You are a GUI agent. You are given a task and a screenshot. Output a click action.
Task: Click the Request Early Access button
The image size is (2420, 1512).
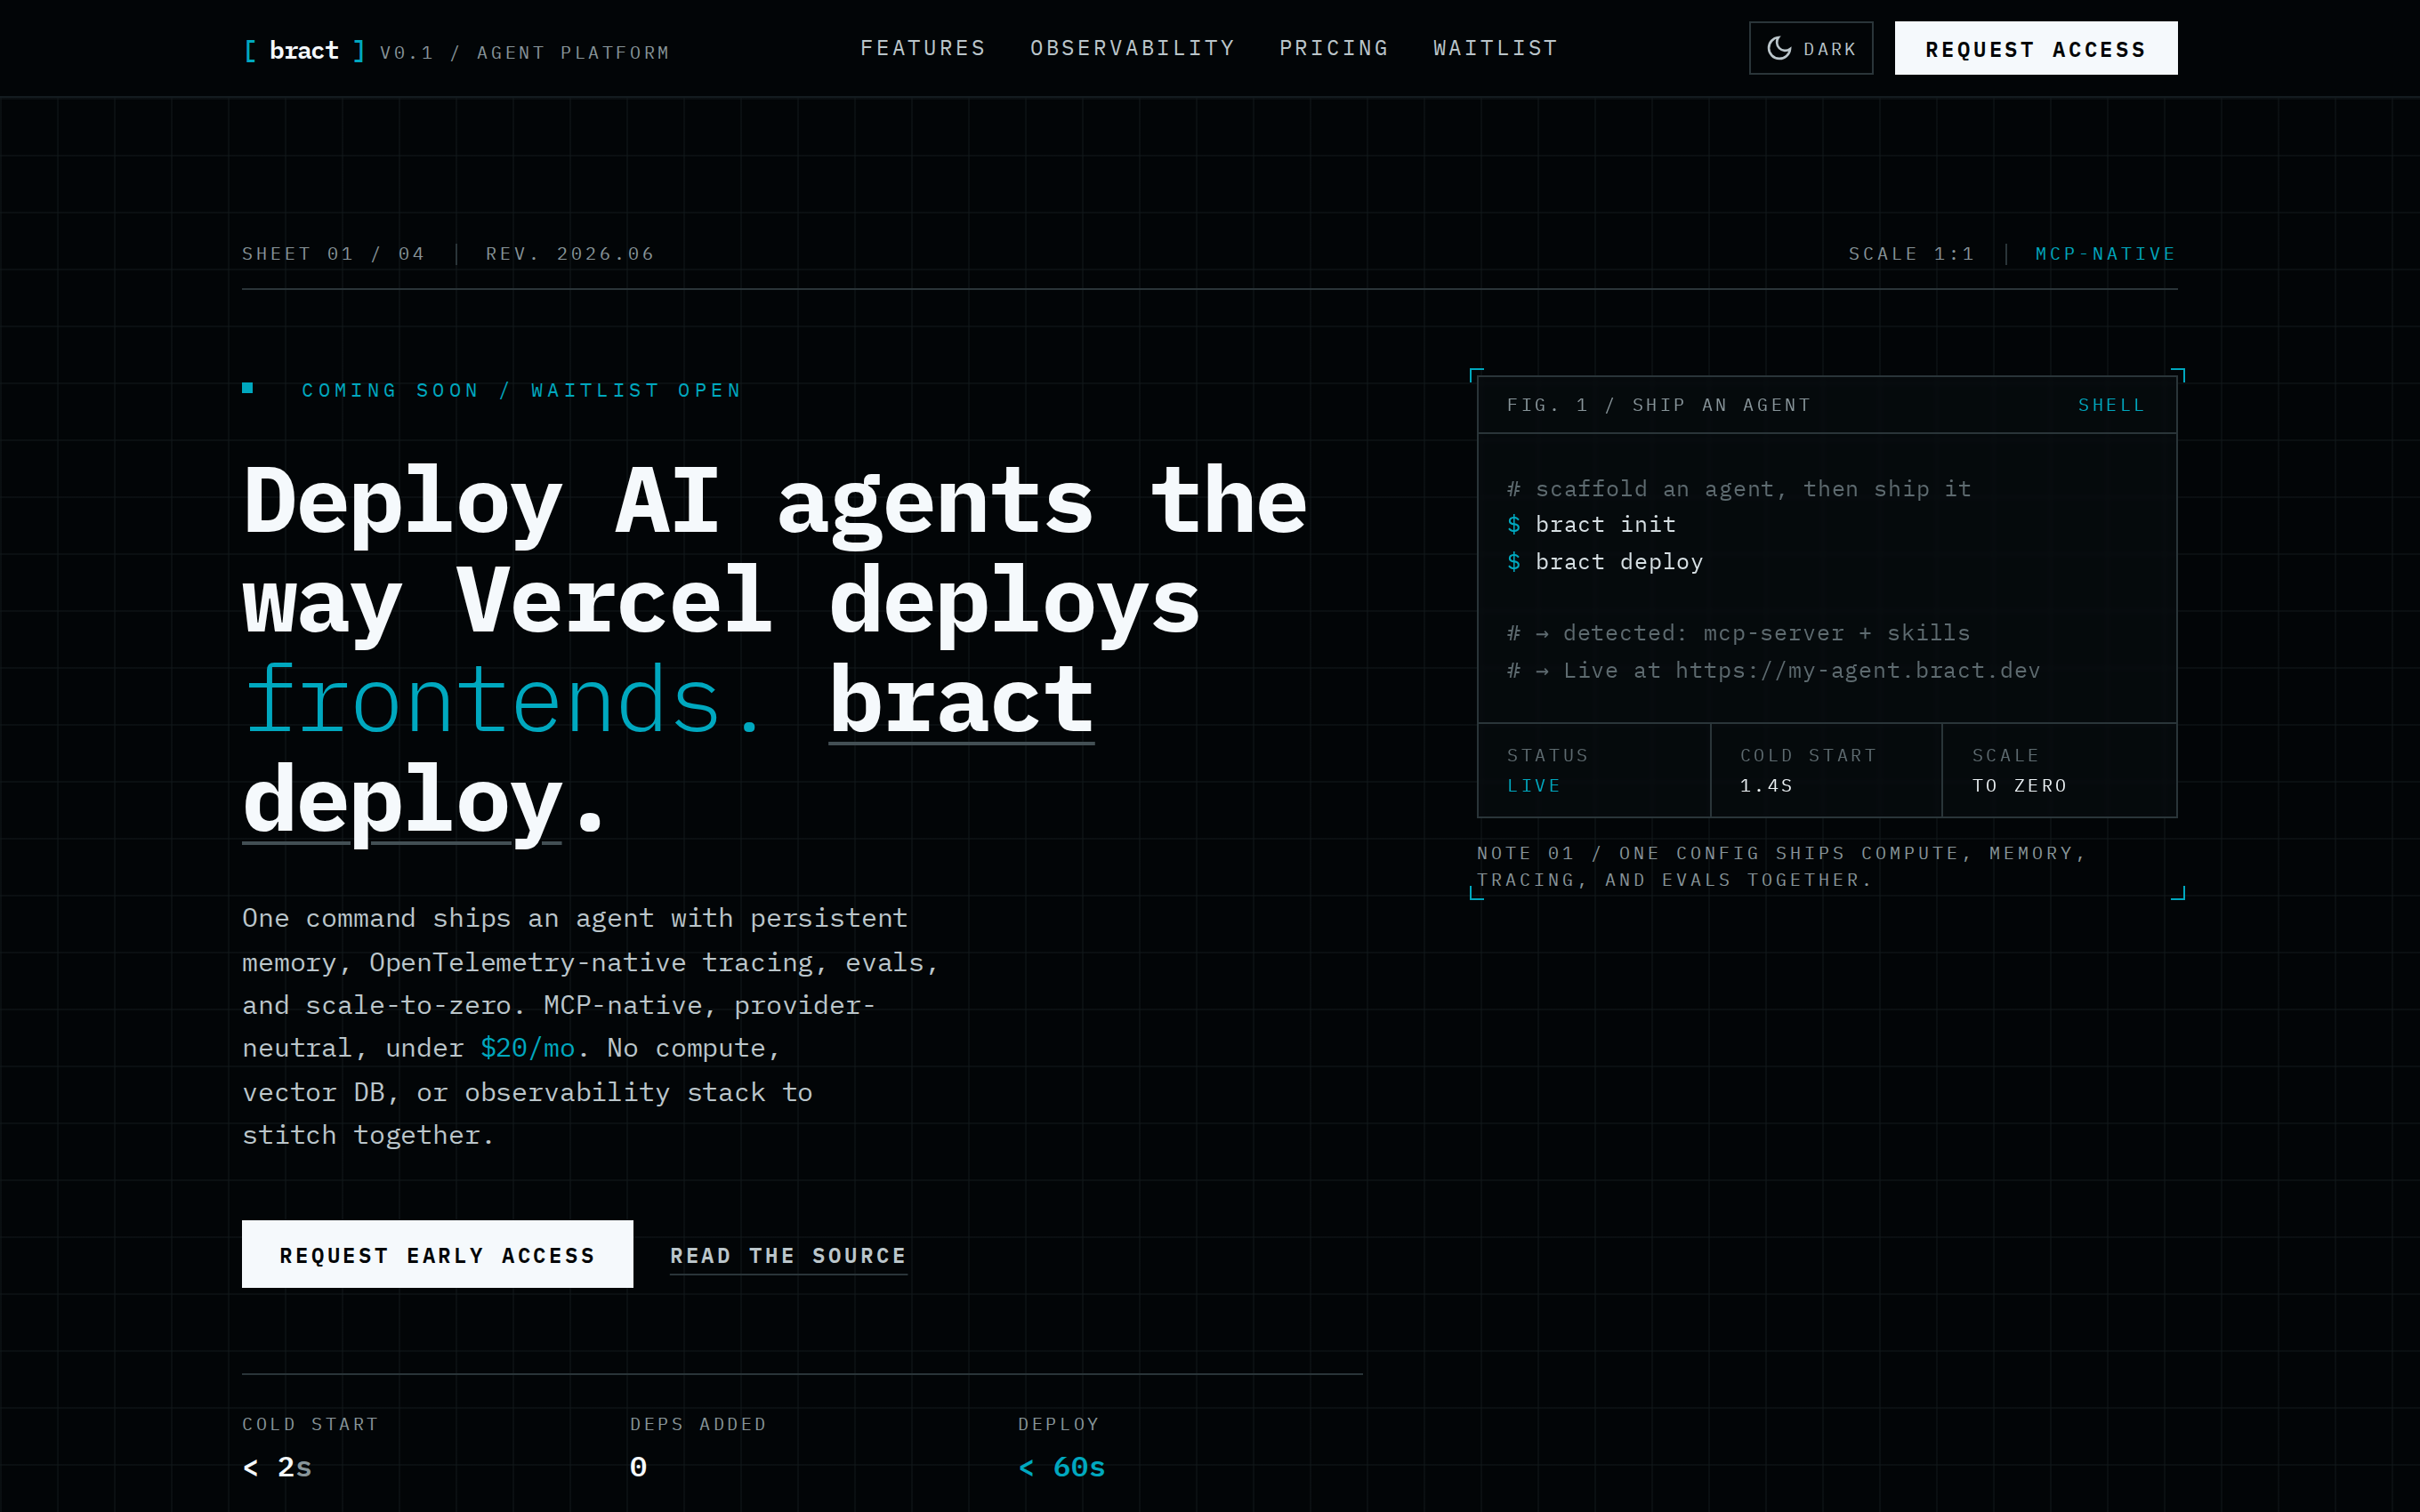(437, 1254)
